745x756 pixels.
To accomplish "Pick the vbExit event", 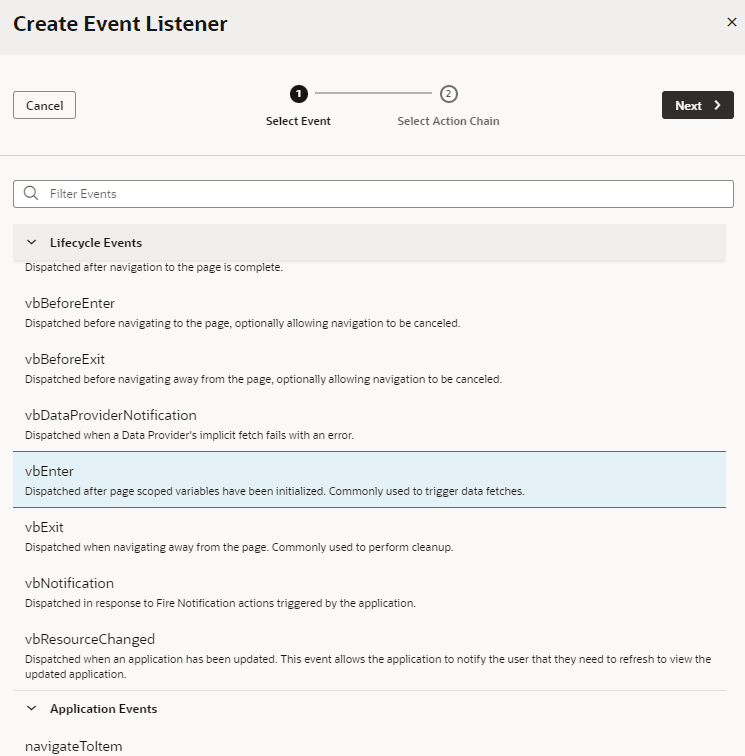I will point(44,527).
